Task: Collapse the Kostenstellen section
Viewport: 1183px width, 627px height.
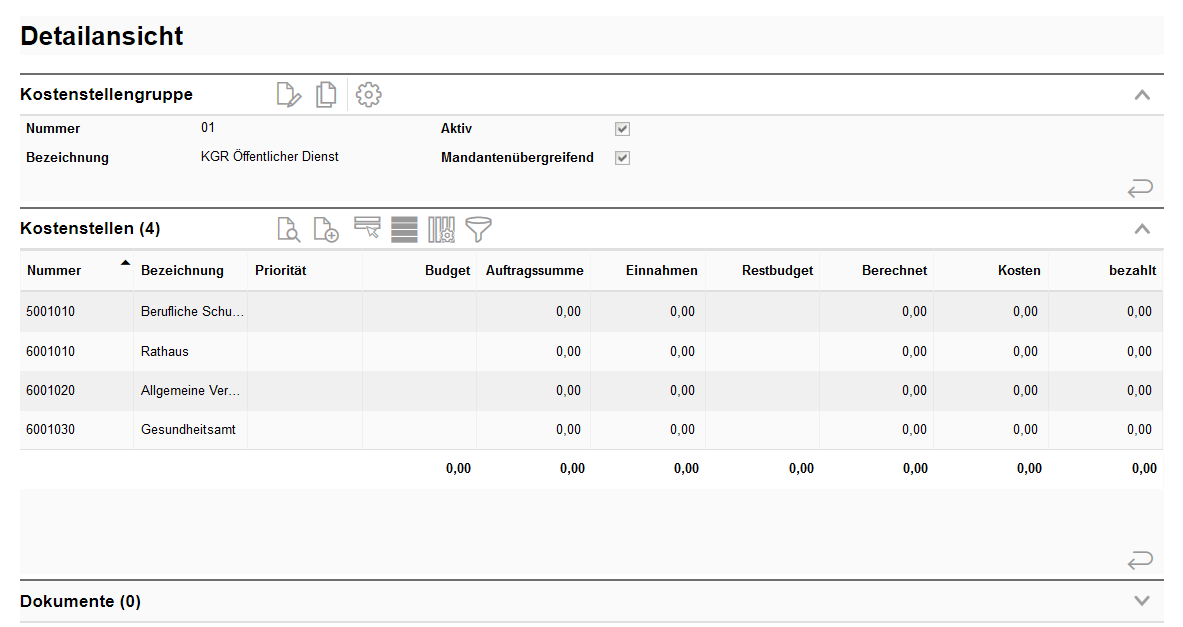Action: coord(1142,229)
